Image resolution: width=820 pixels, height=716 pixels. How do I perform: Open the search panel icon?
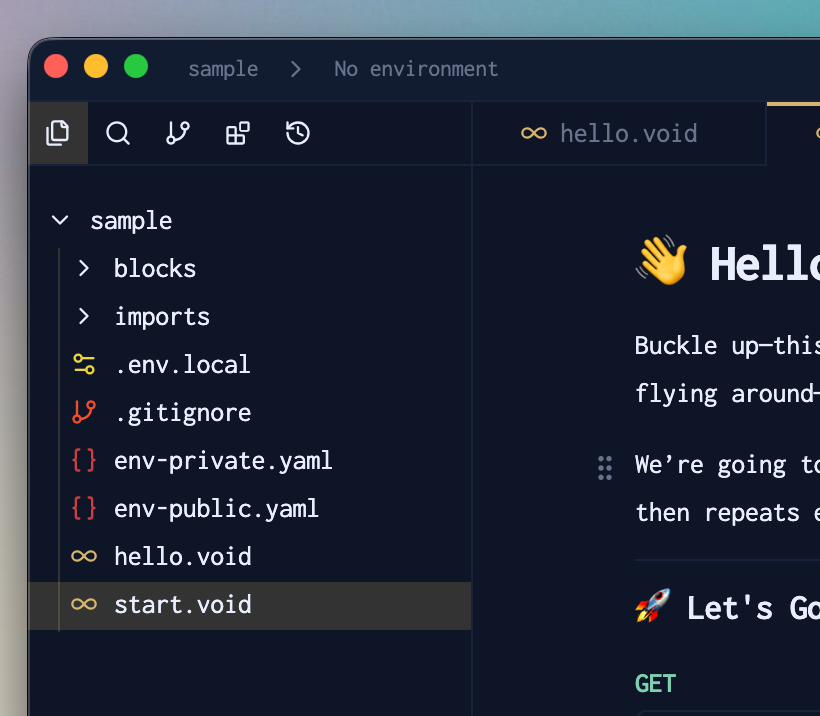(118, 133)
